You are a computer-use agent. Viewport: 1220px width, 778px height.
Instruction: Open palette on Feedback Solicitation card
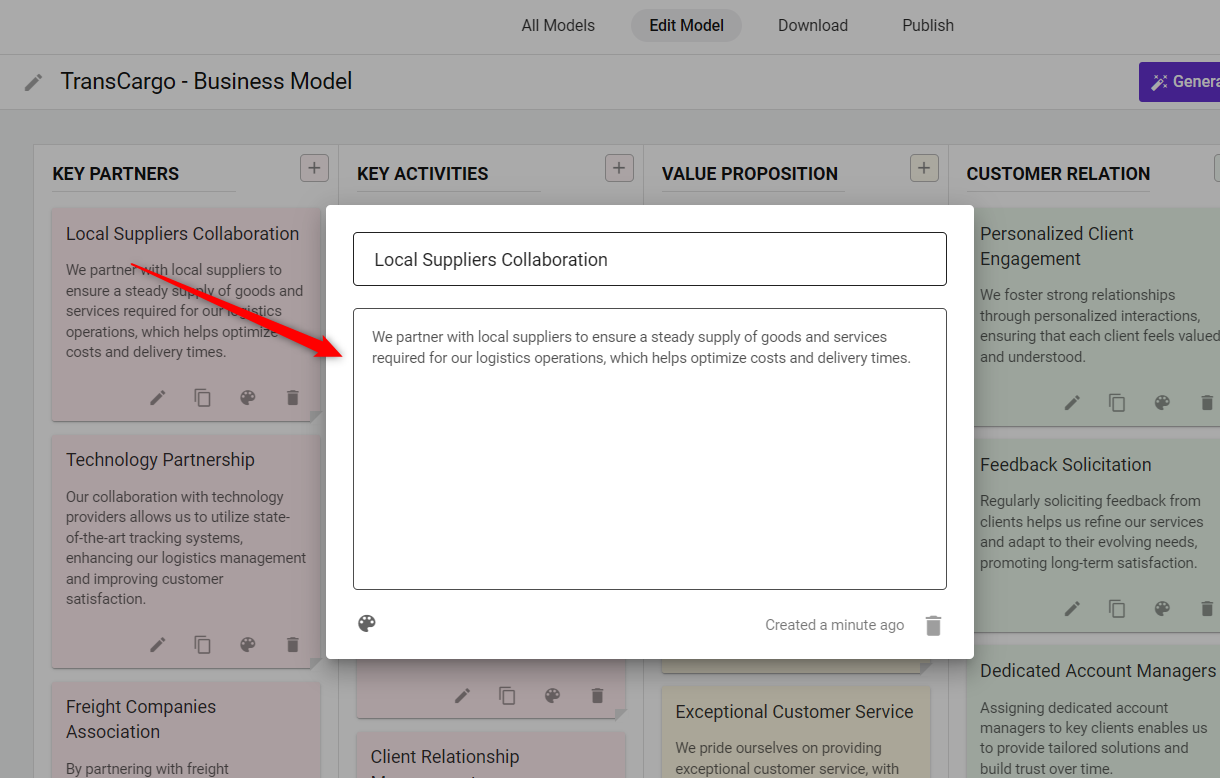(x=1162, y=608)
